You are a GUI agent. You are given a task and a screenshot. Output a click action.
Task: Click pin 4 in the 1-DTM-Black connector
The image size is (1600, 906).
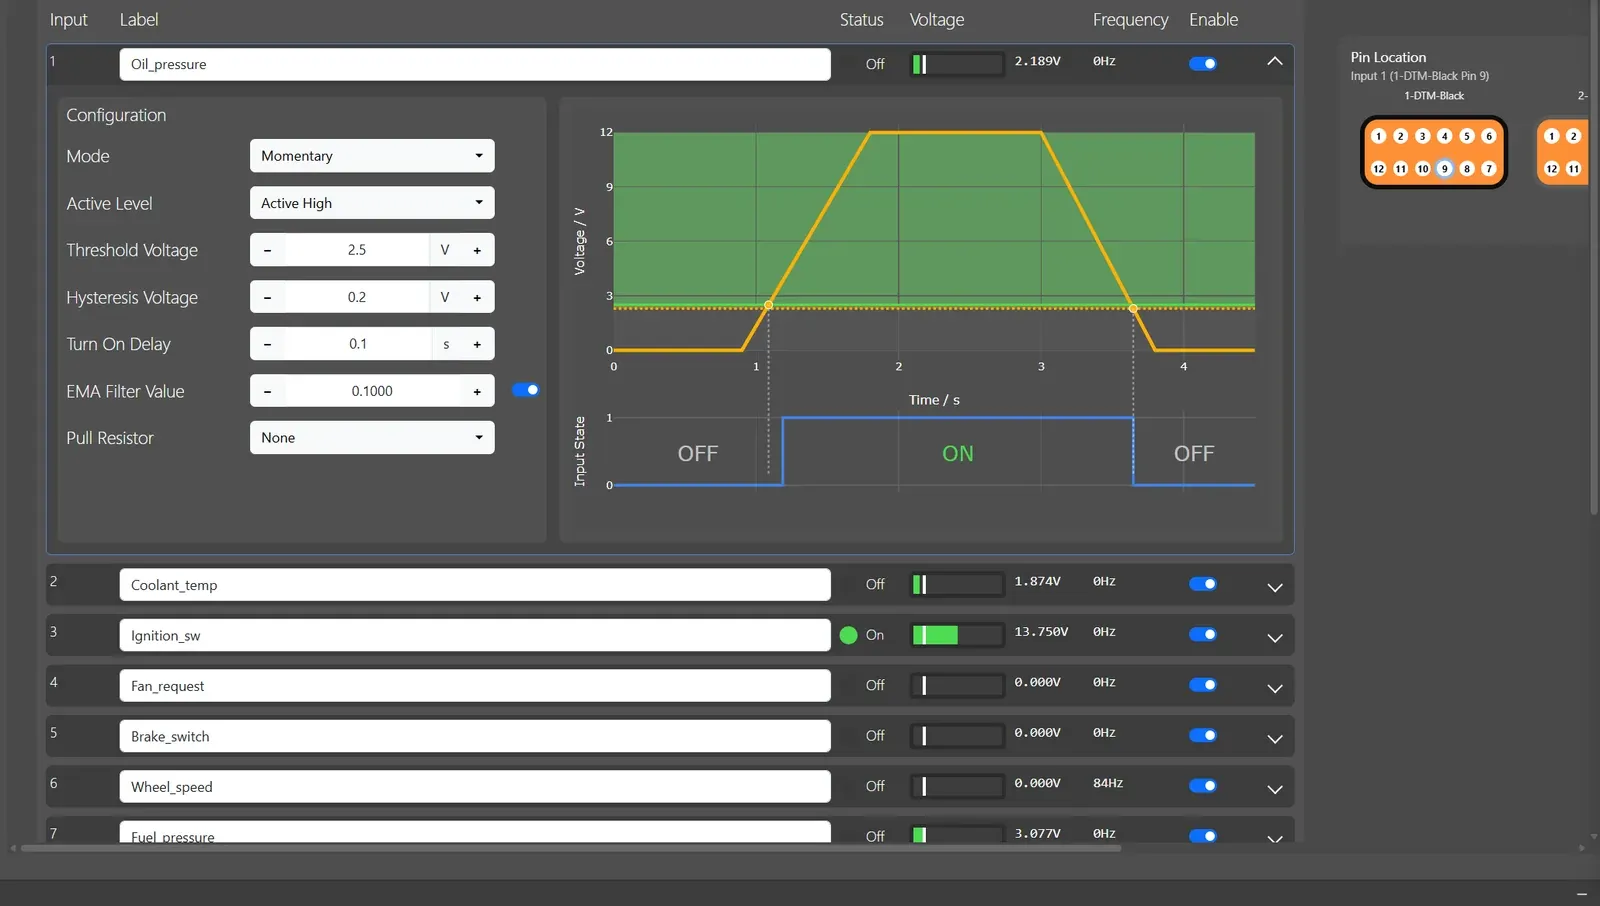(1445, 136)
